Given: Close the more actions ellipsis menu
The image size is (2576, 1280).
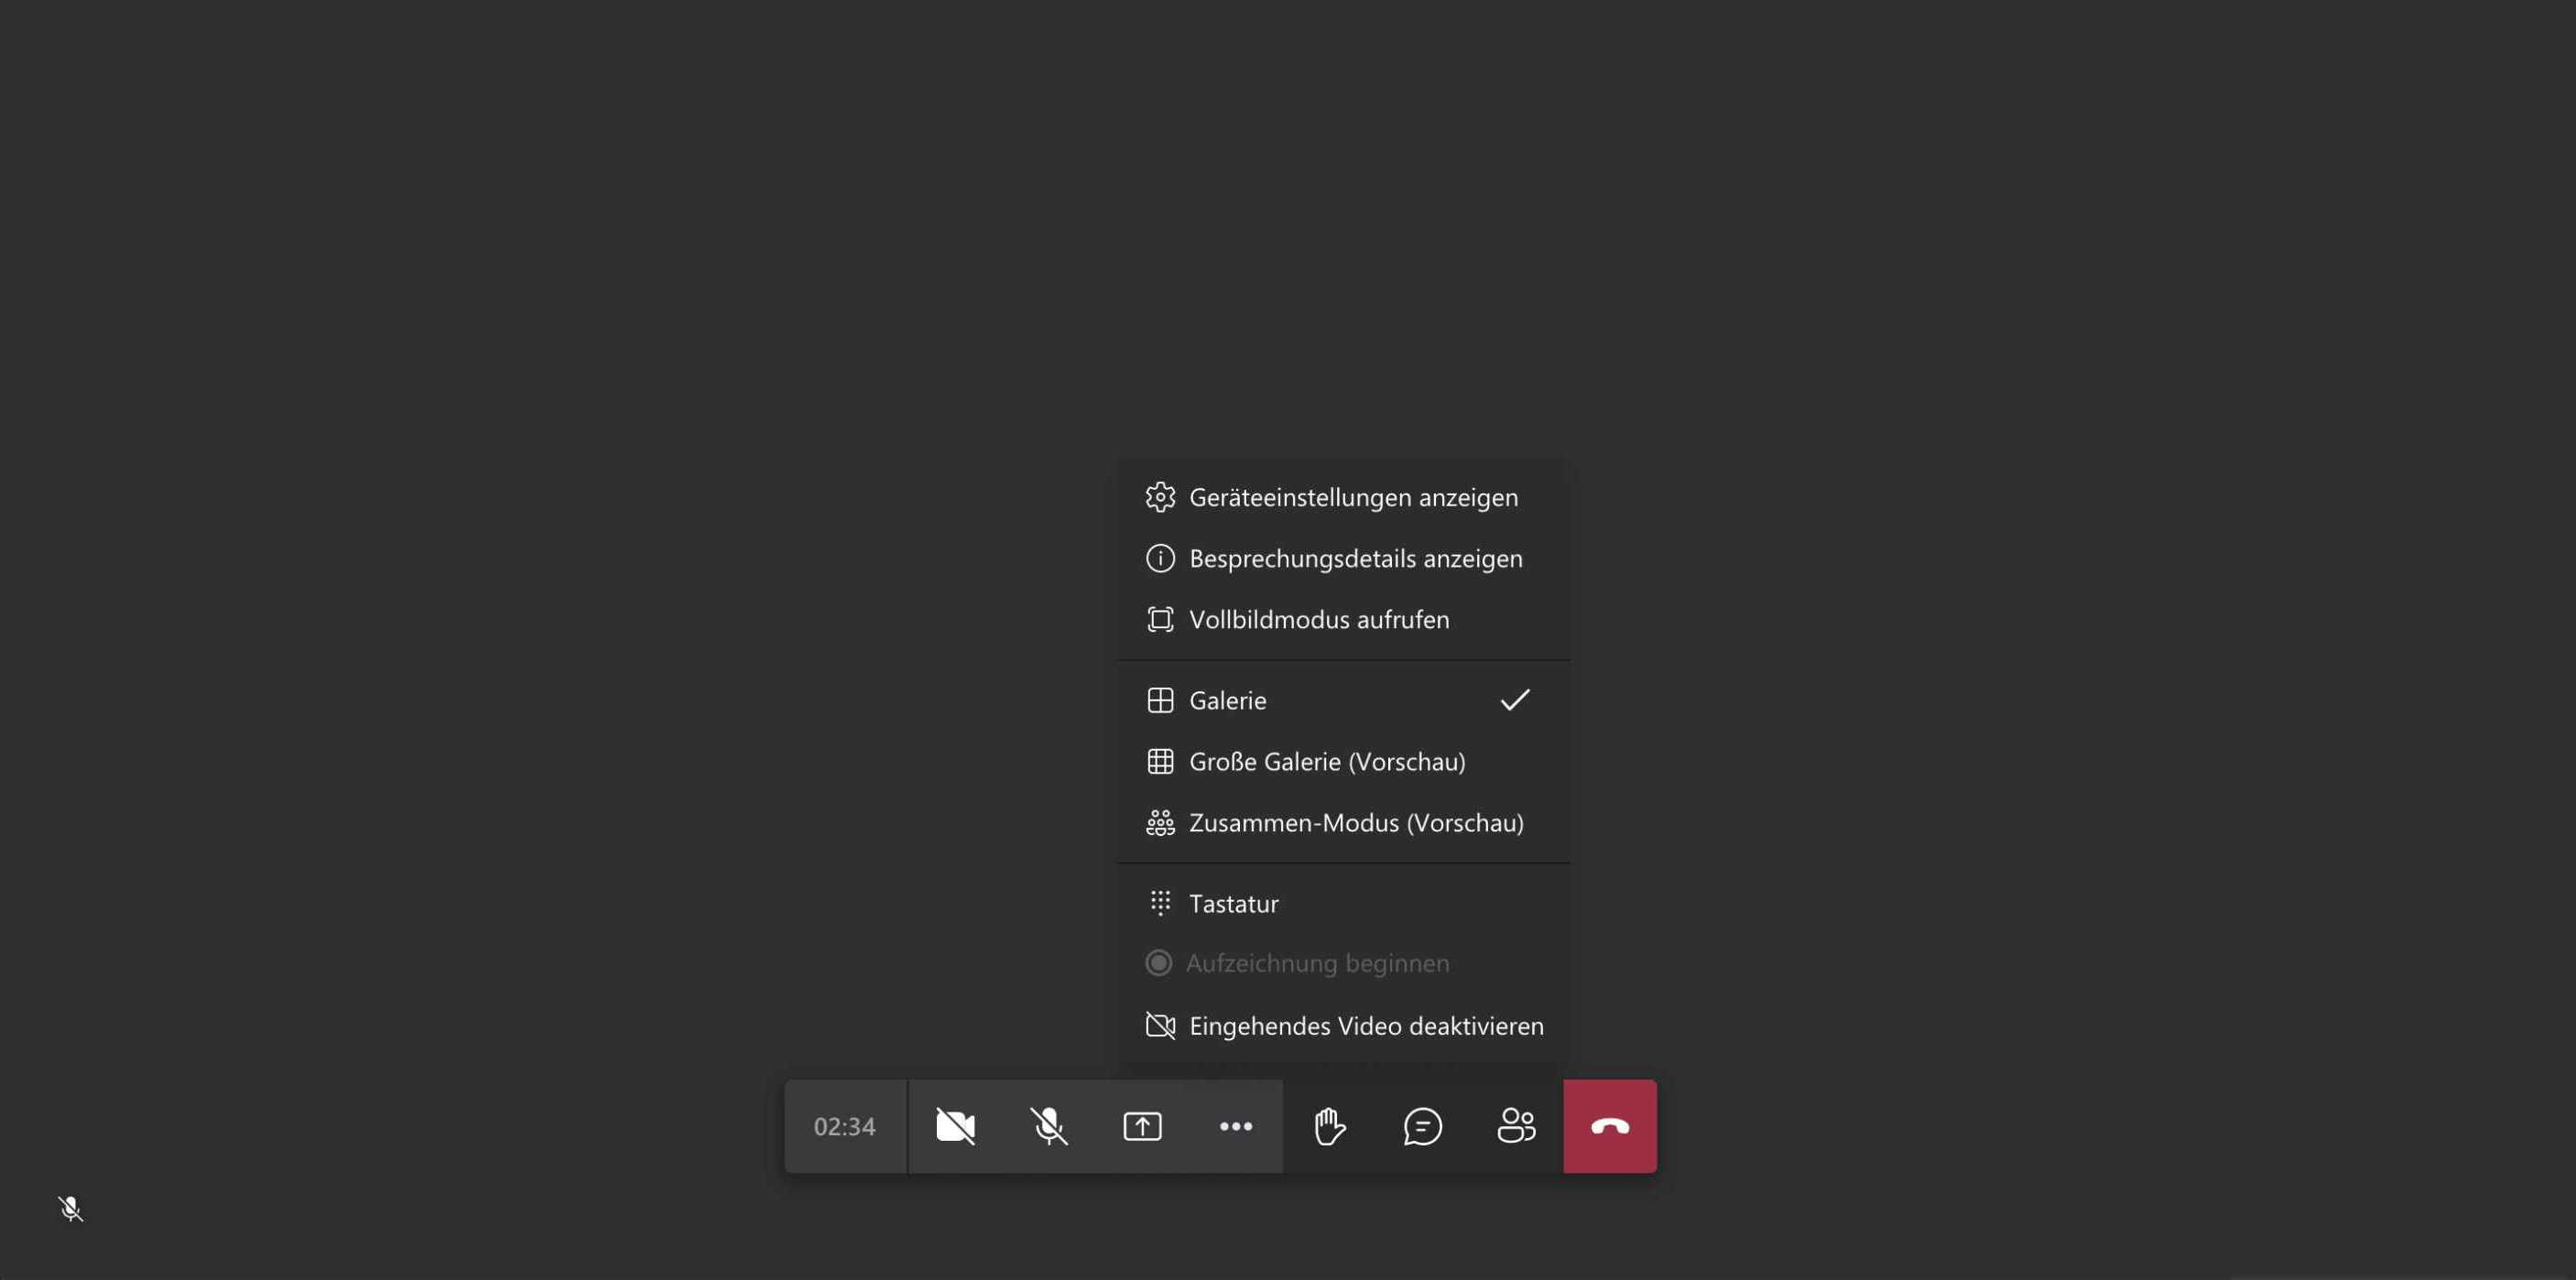Looking at the screenshot, I should point(1236,1126).
